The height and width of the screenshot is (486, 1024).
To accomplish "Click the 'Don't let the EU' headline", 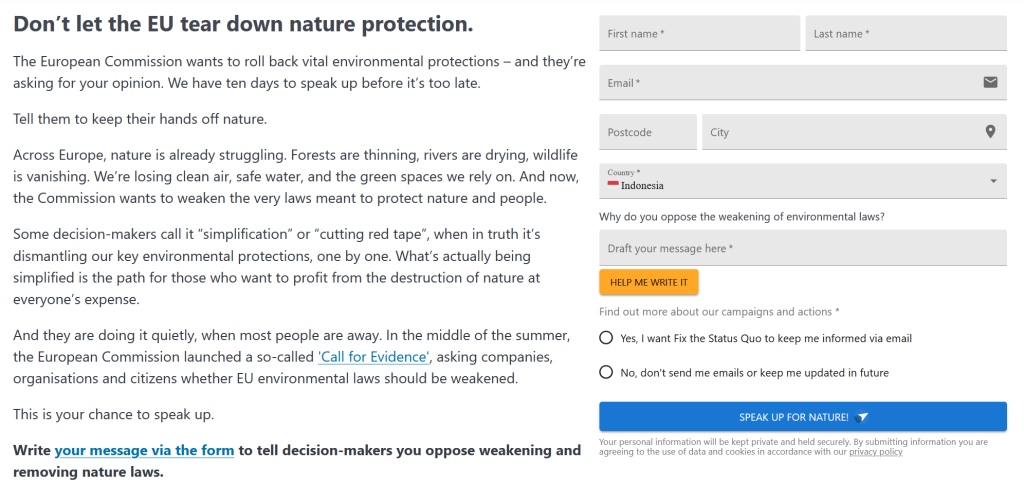I will point(243,23).
